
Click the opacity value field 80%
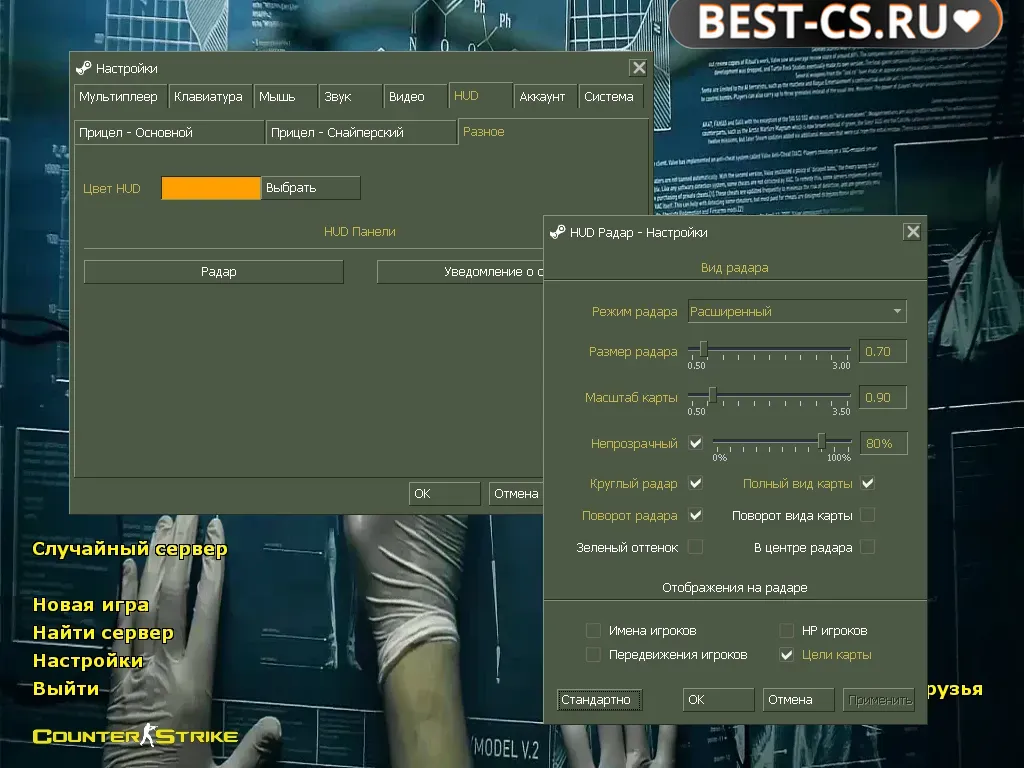[884, 443]
